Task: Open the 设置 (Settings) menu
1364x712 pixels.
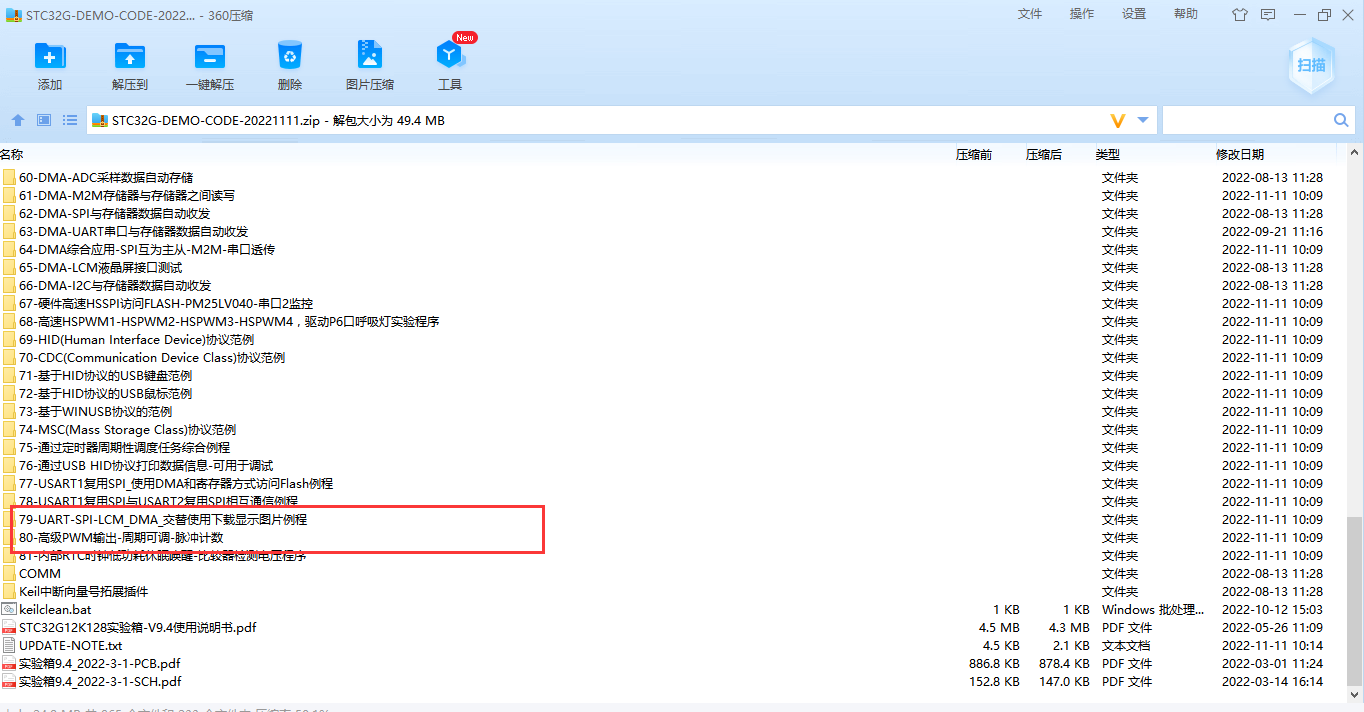Action: click(1134, 14)
